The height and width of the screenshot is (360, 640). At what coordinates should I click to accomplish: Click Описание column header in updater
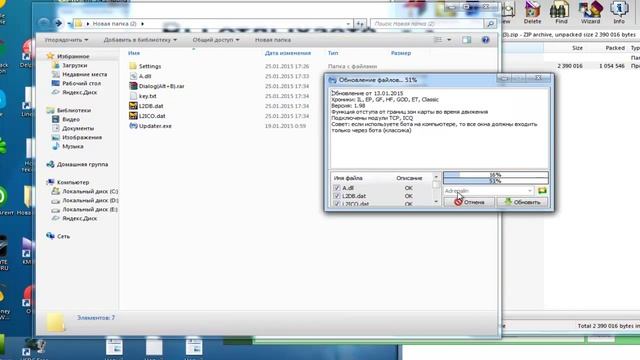(409, 178)
